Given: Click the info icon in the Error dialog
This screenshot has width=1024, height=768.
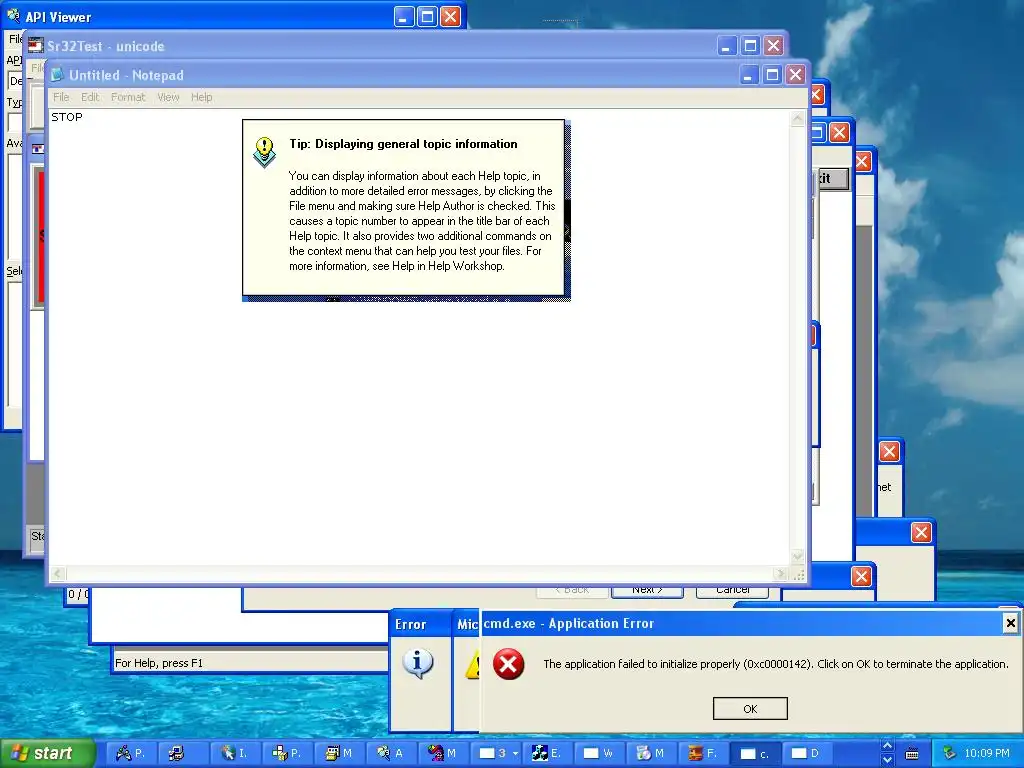Looking at the screenshot, I should (x=418, y=664).
